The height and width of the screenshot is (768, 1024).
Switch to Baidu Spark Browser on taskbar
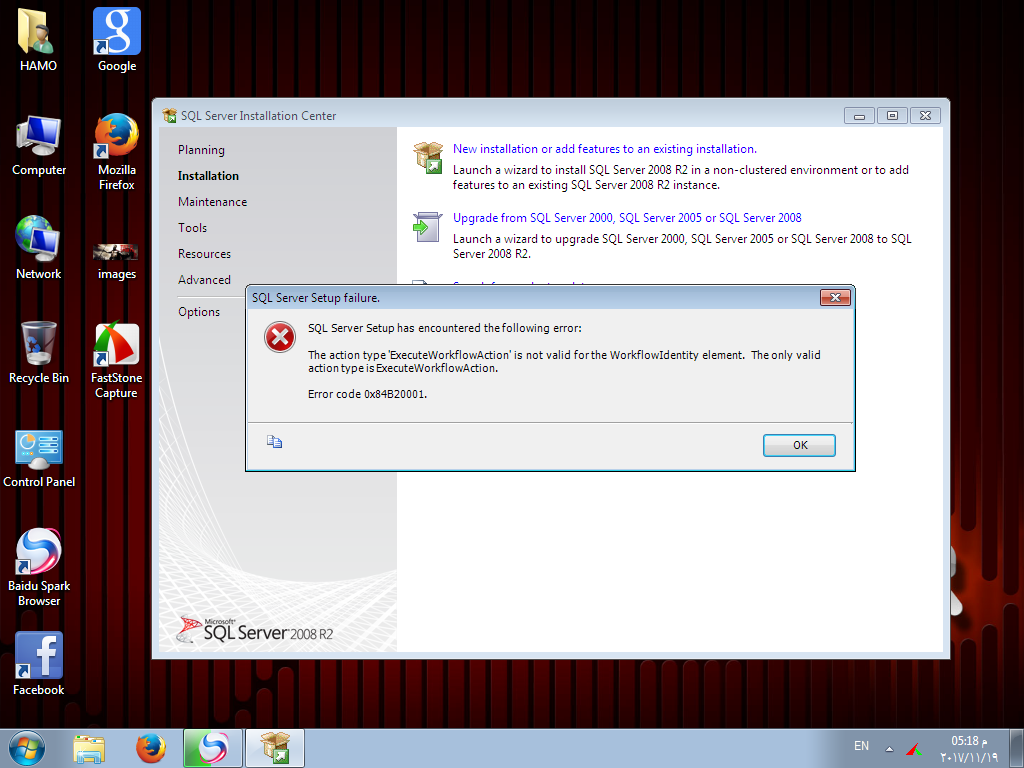point(213,748)
